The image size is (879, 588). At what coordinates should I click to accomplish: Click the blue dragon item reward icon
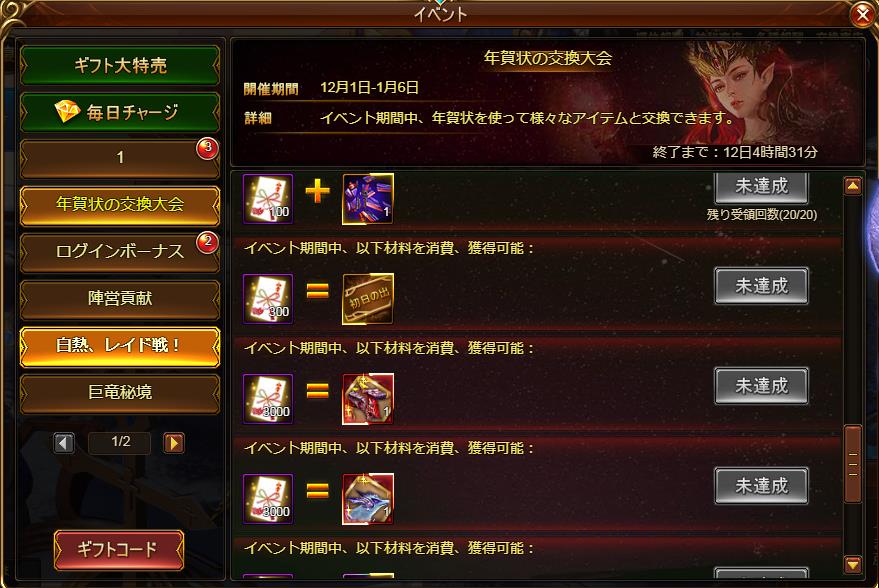point(368,499)
